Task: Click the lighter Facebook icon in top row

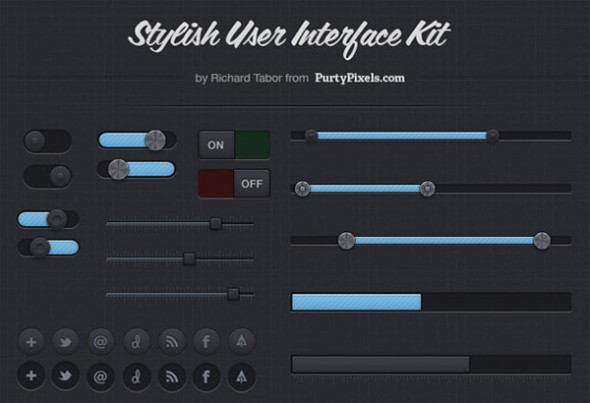Action: coord(206,342)
